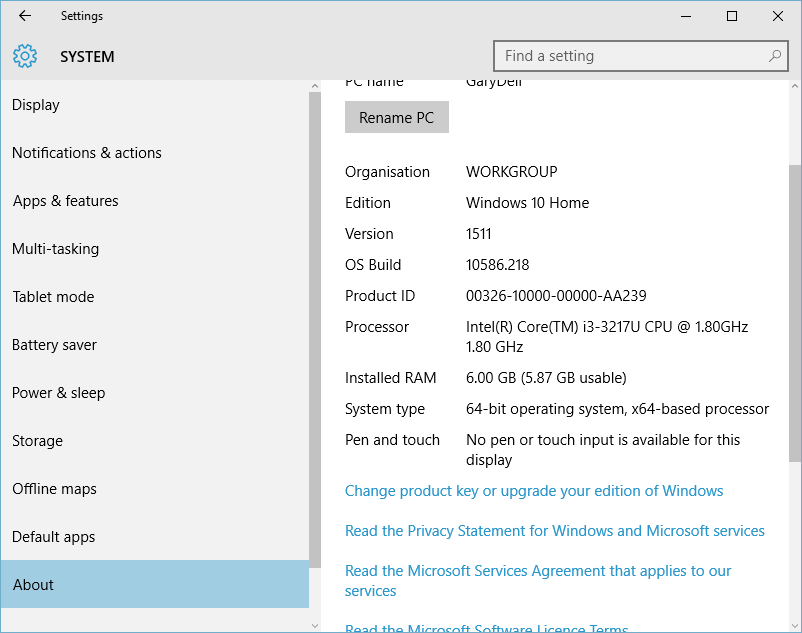Image resolution: width=802 pixels, height=633 pixels.
Task: Select Power & sleep
Action: pyautogui.click(x=59, y=393)
